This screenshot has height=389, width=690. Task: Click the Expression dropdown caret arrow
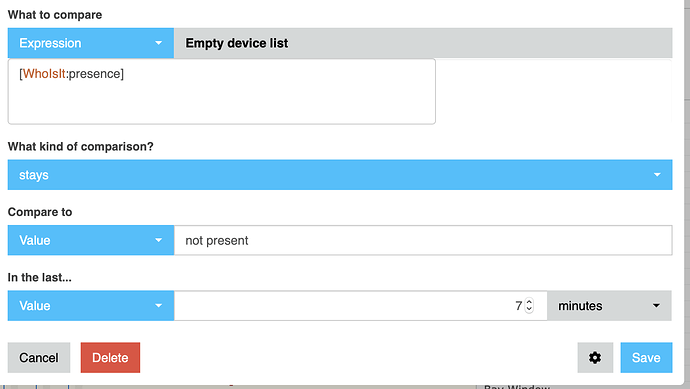tap(158, 43)
